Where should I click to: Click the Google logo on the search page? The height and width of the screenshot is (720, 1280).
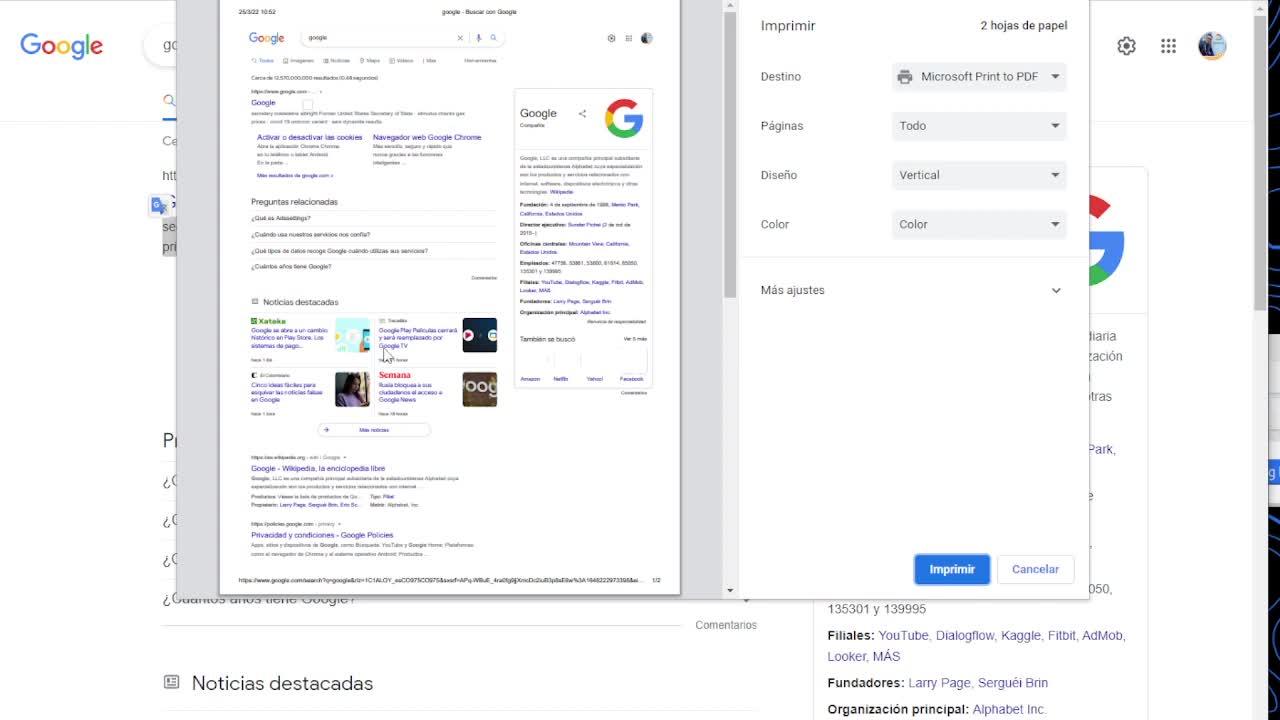(62, 46)
